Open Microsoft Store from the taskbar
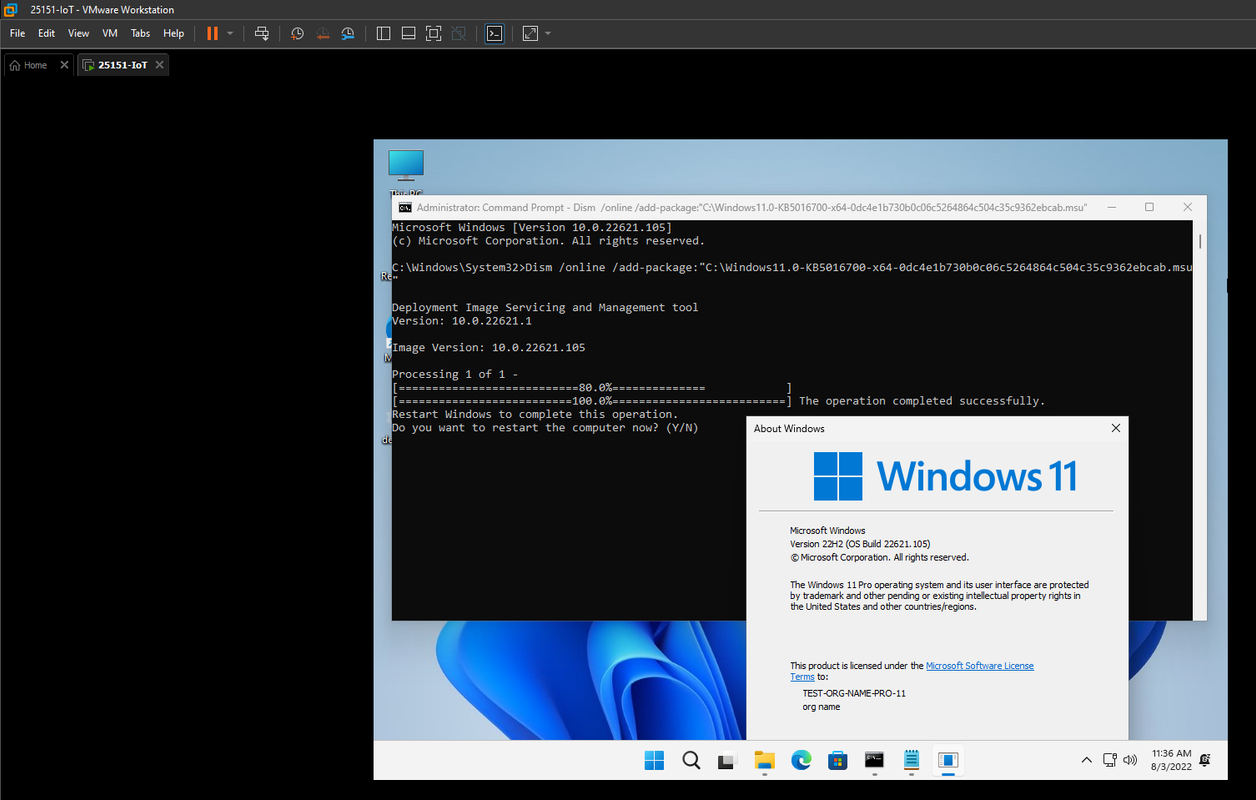1256x800 pixels. click(x=838, y=760)
